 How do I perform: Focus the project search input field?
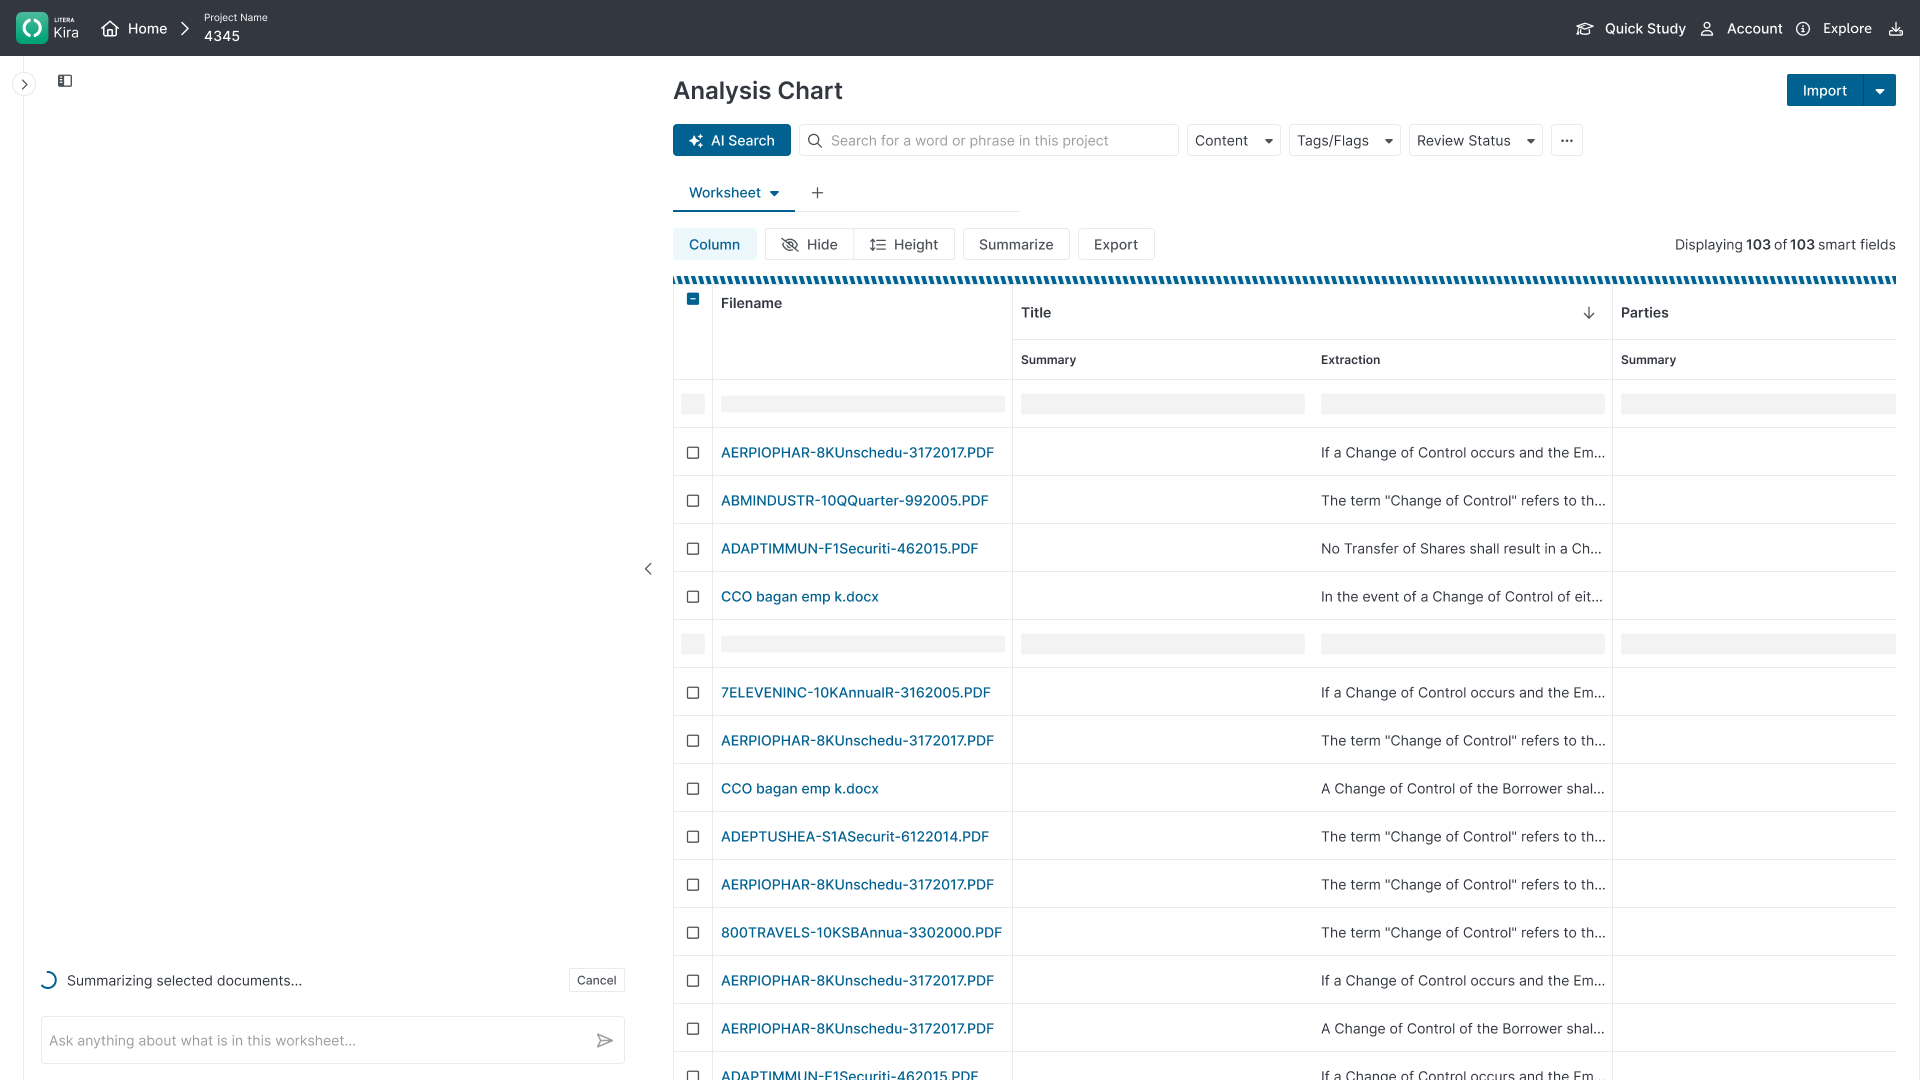click(988, 140)
